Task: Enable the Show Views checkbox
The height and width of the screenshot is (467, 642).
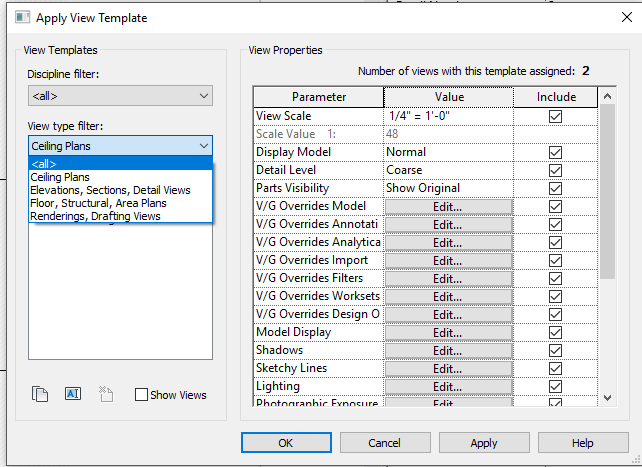Action: [x=141, y=395]
